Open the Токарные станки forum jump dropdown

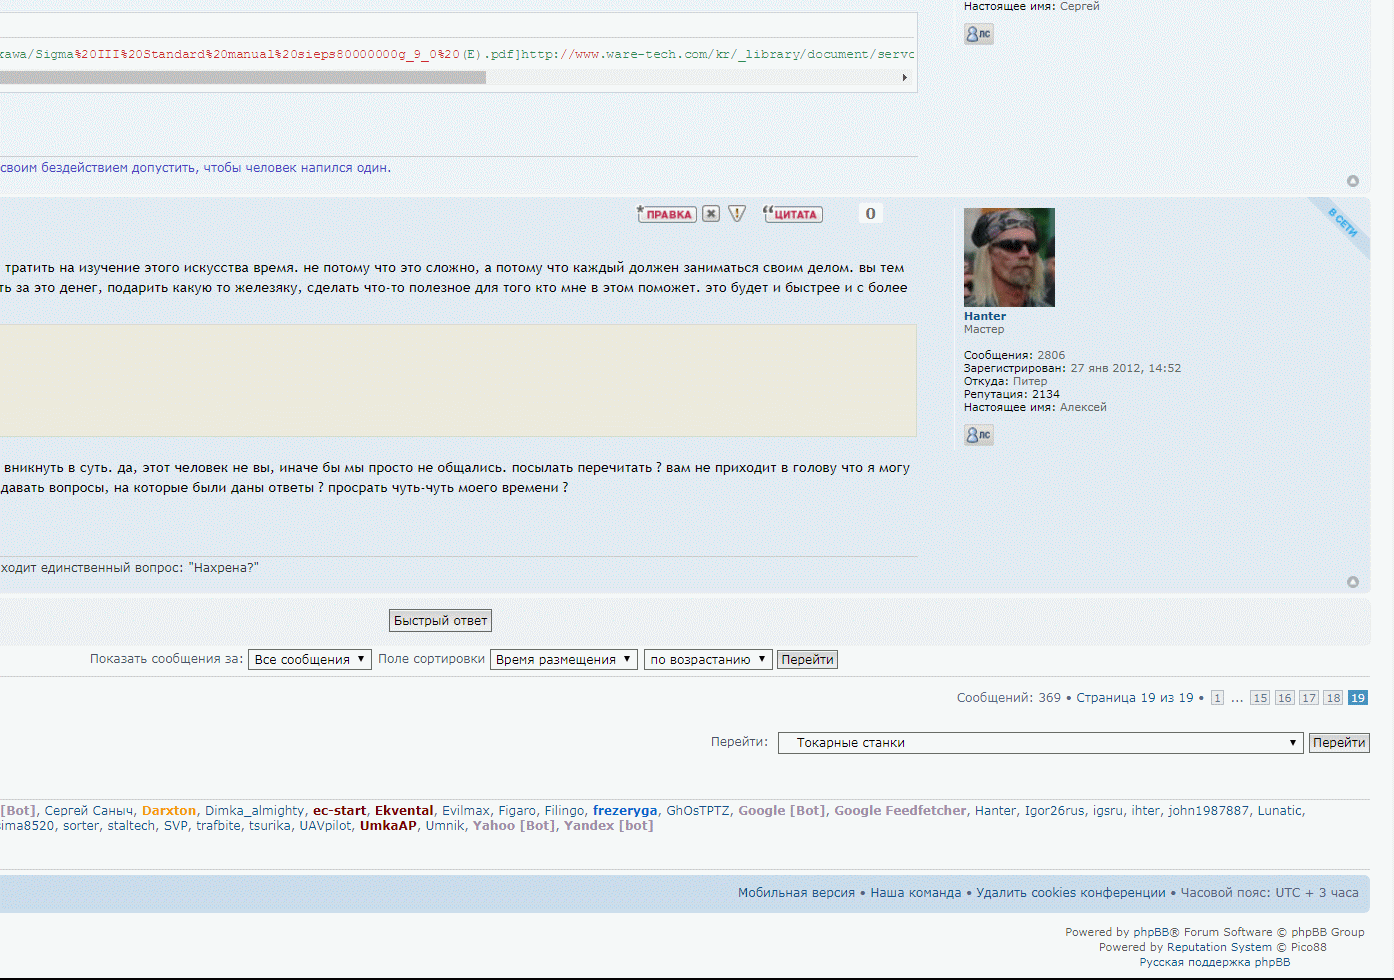pos(1041,743)
